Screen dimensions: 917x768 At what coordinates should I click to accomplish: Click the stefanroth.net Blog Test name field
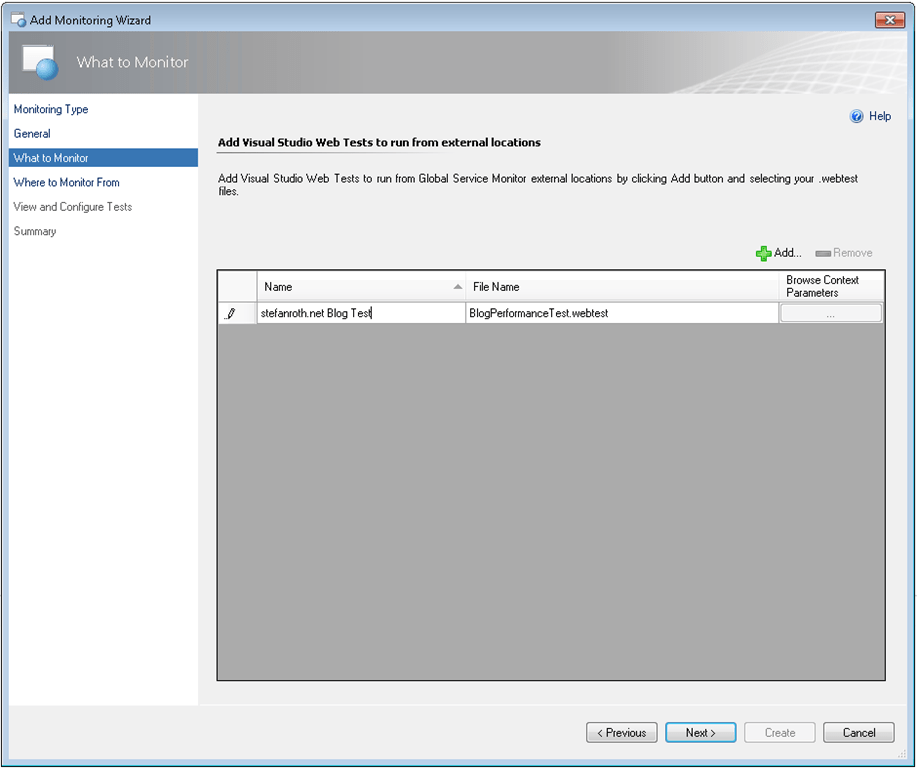coord(361,314)
